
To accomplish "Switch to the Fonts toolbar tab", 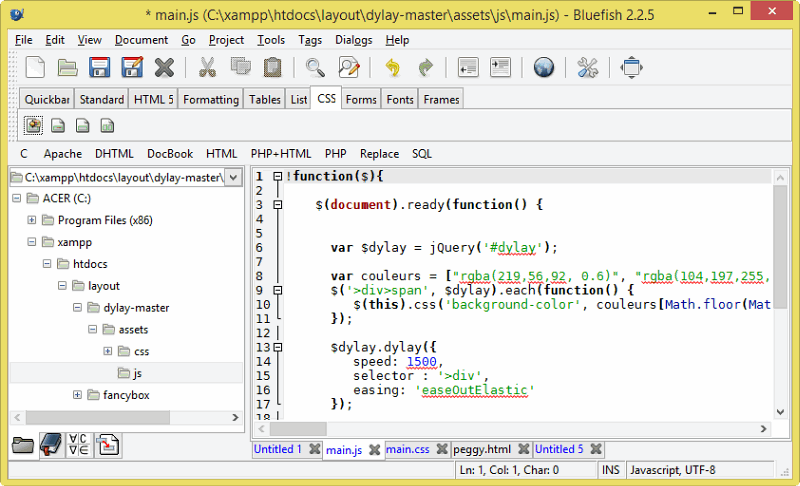I will tap(400, 99).
